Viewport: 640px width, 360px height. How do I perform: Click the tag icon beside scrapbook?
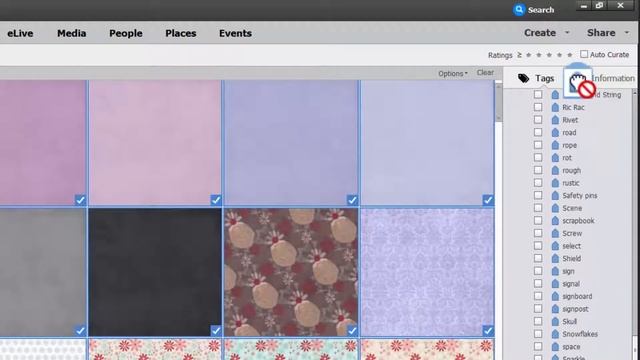pyautogui.click(x=555, y=221)
